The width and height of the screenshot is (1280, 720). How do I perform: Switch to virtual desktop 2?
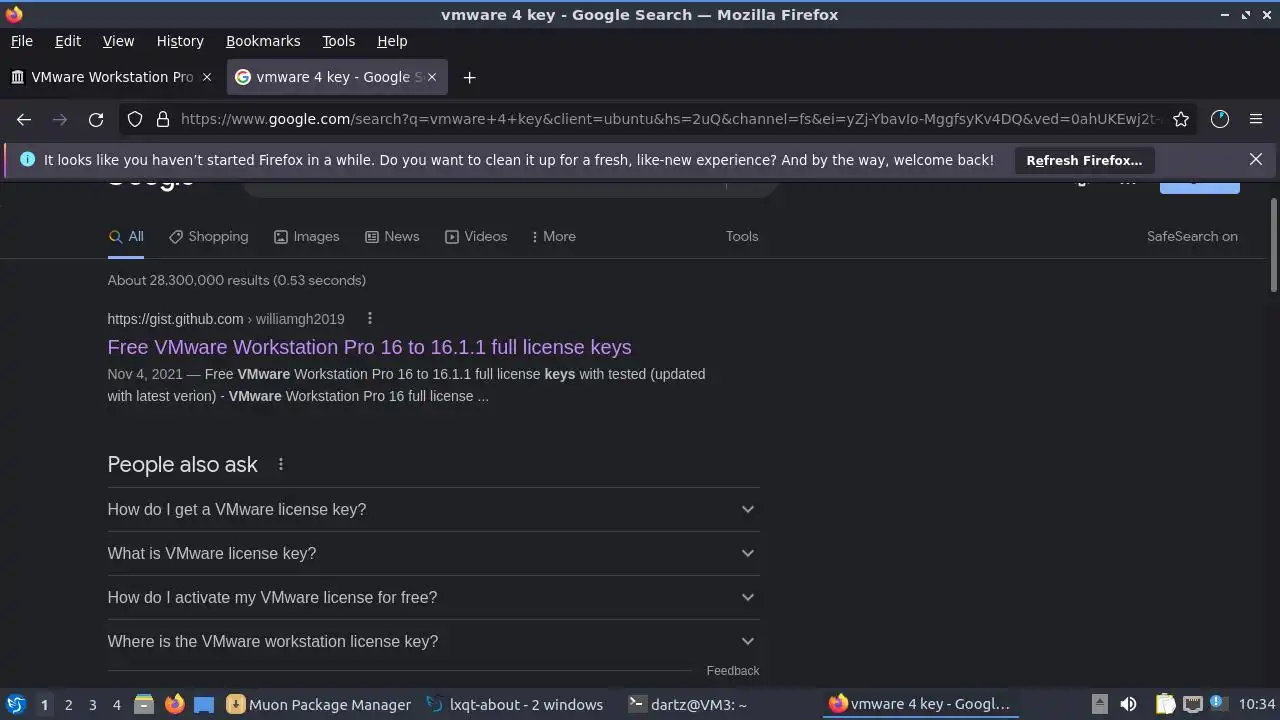(68, 705)
